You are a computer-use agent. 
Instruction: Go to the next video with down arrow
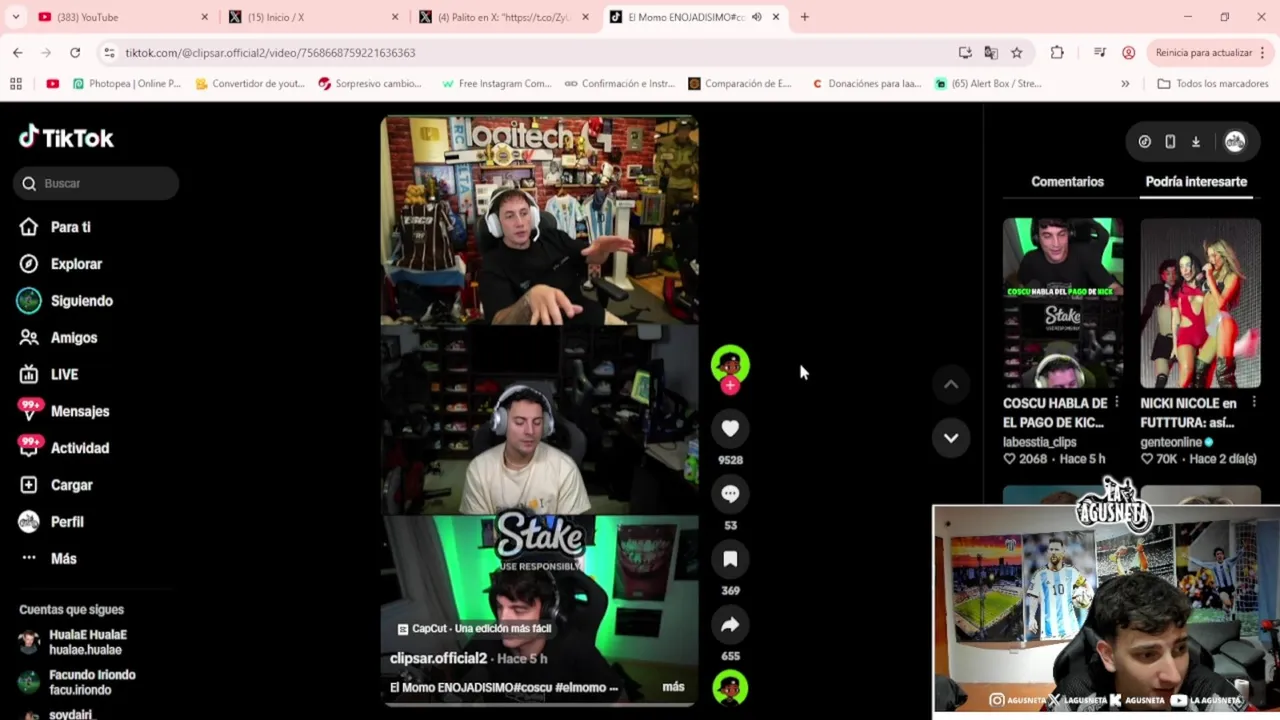tap(951, 438)
